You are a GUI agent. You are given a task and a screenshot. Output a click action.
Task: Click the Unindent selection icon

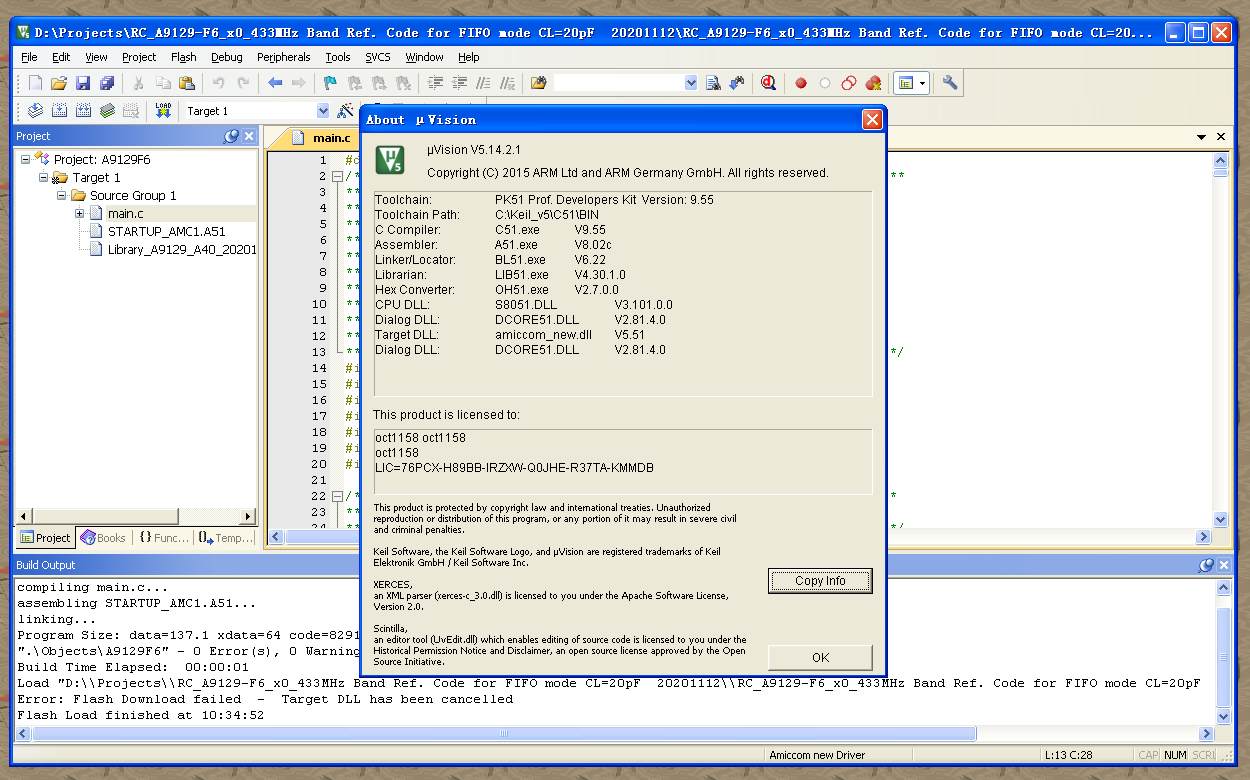click(x=460, y=83)
